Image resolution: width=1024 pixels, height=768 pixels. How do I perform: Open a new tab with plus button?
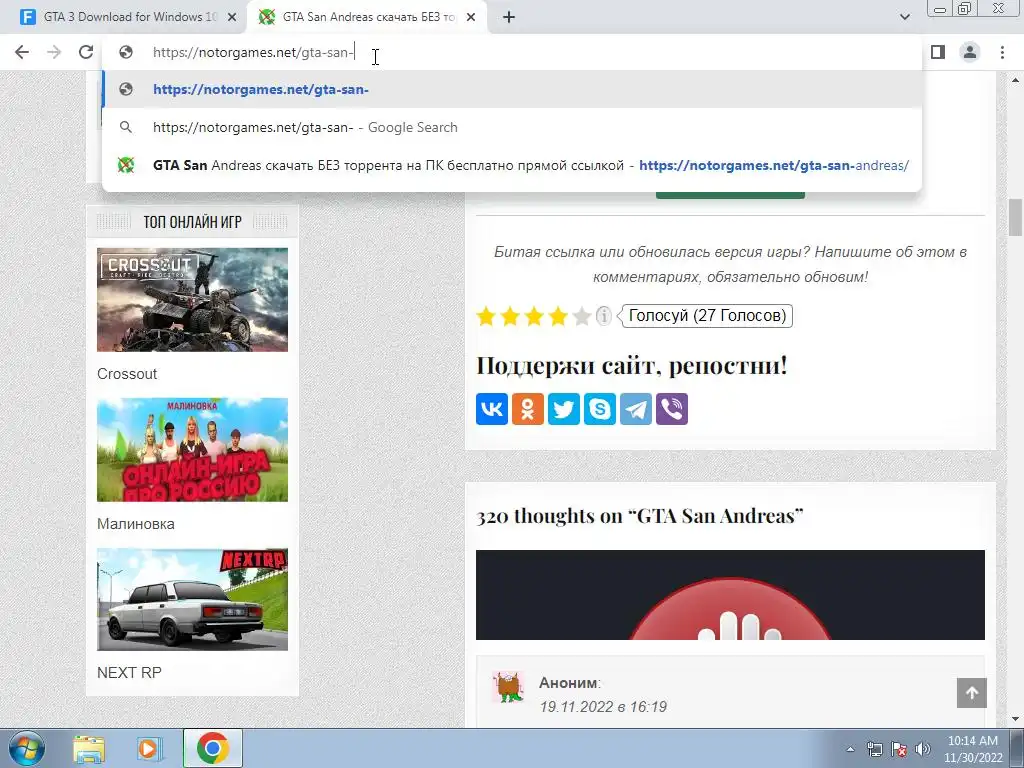509,17
